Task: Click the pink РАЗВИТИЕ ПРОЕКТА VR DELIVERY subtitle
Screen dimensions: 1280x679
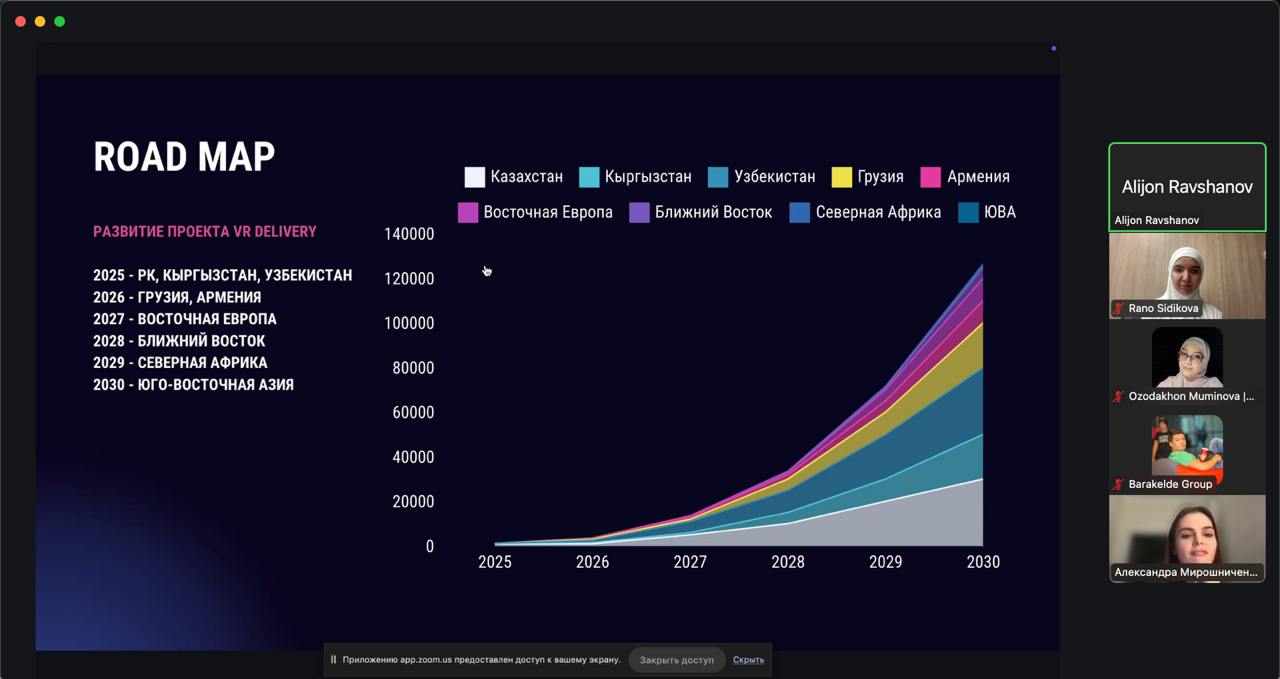Action: [x=205, y=232]
